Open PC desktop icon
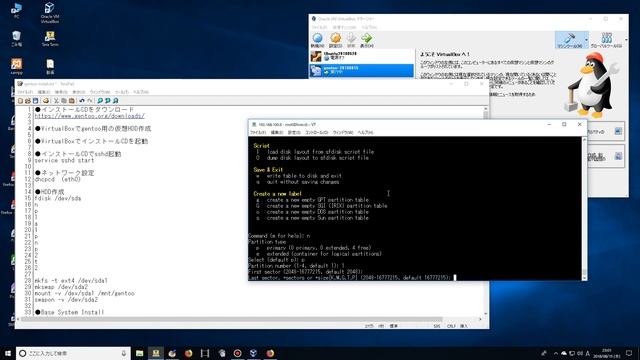This screenshot has width=640, height=360. (x=16, y=11)
